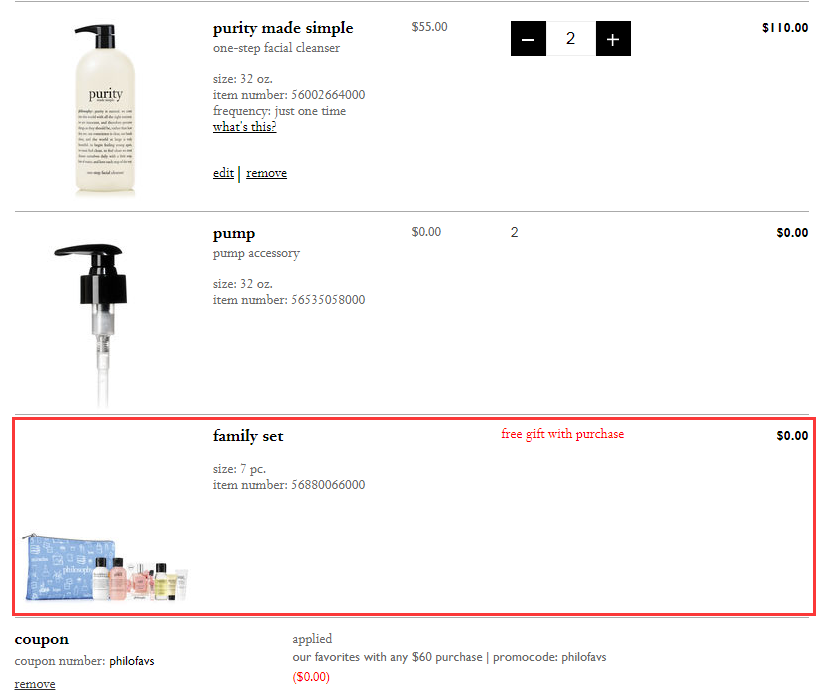
Task: Click the quantity field showing 2
Action: [570, 39]
